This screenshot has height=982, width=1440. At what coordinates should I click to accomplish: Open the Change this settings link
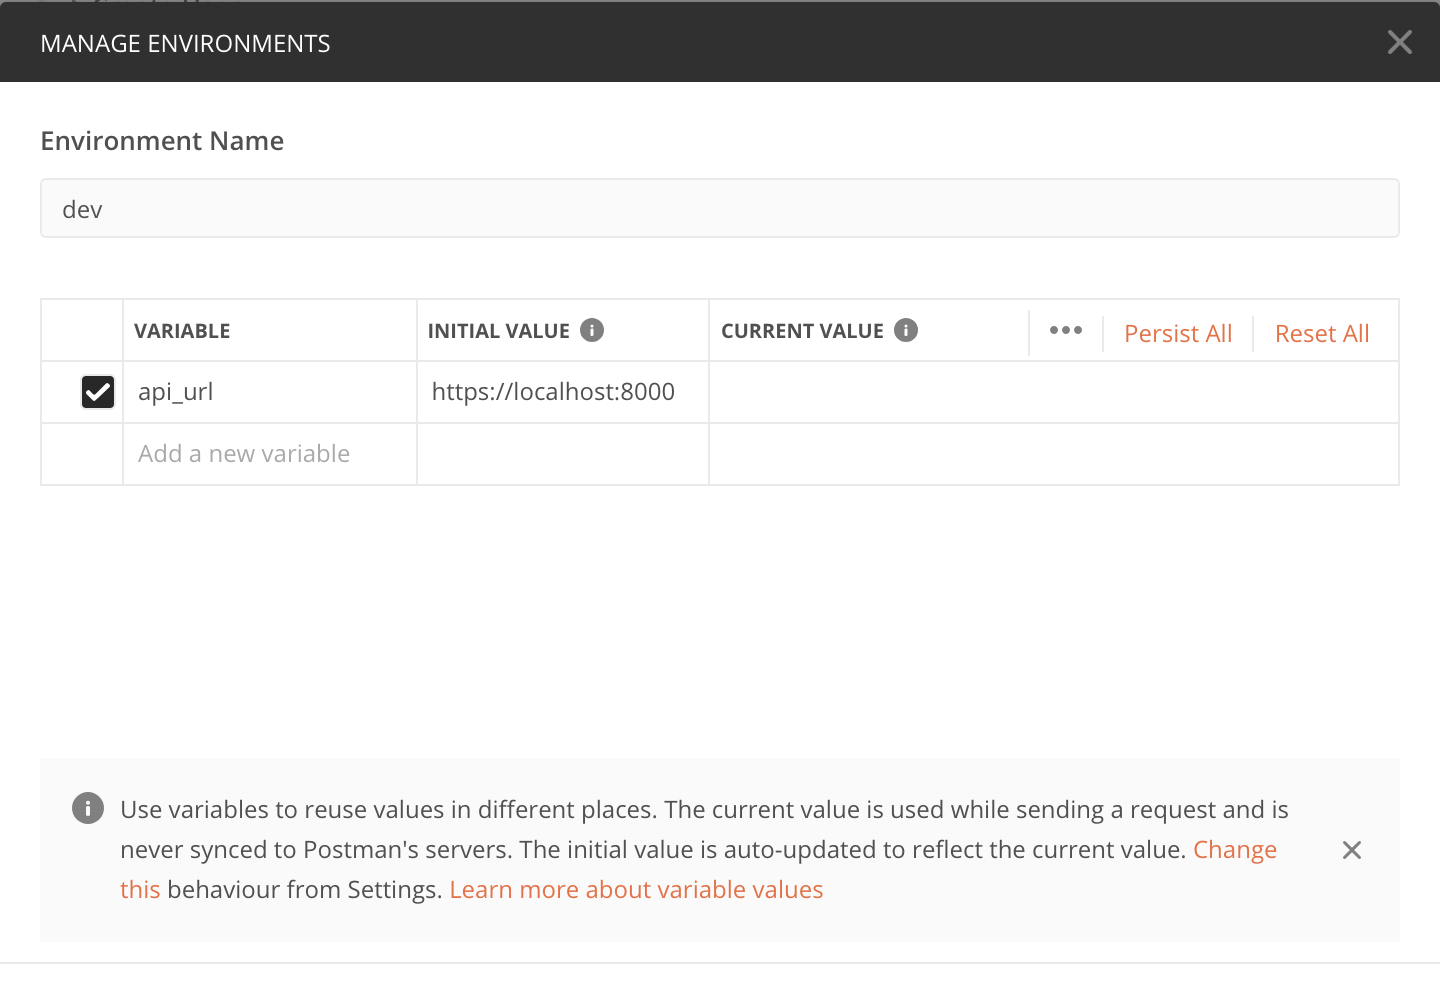tap(1234, 850)
